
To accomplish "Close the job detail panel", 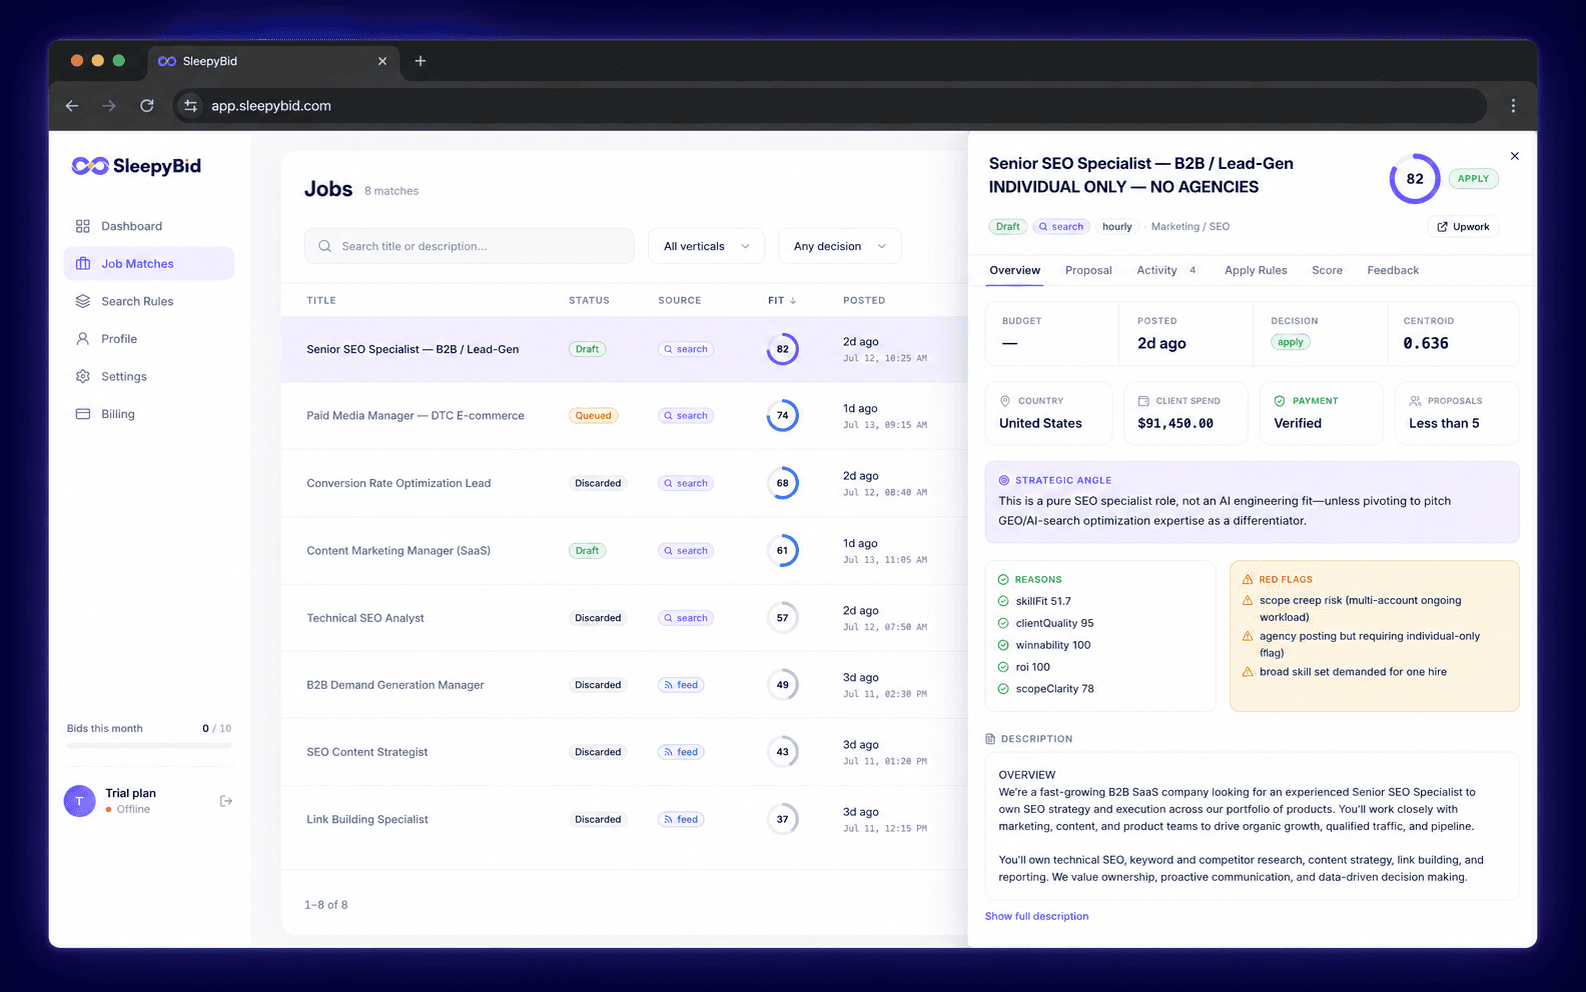I will click(1514, 156).
